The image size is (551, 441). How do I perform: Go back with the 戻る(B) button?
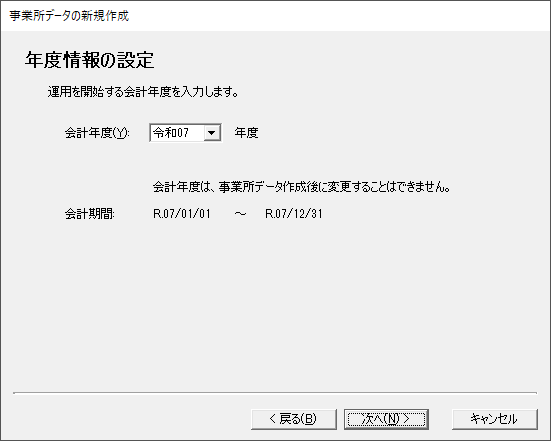point(294,419)
